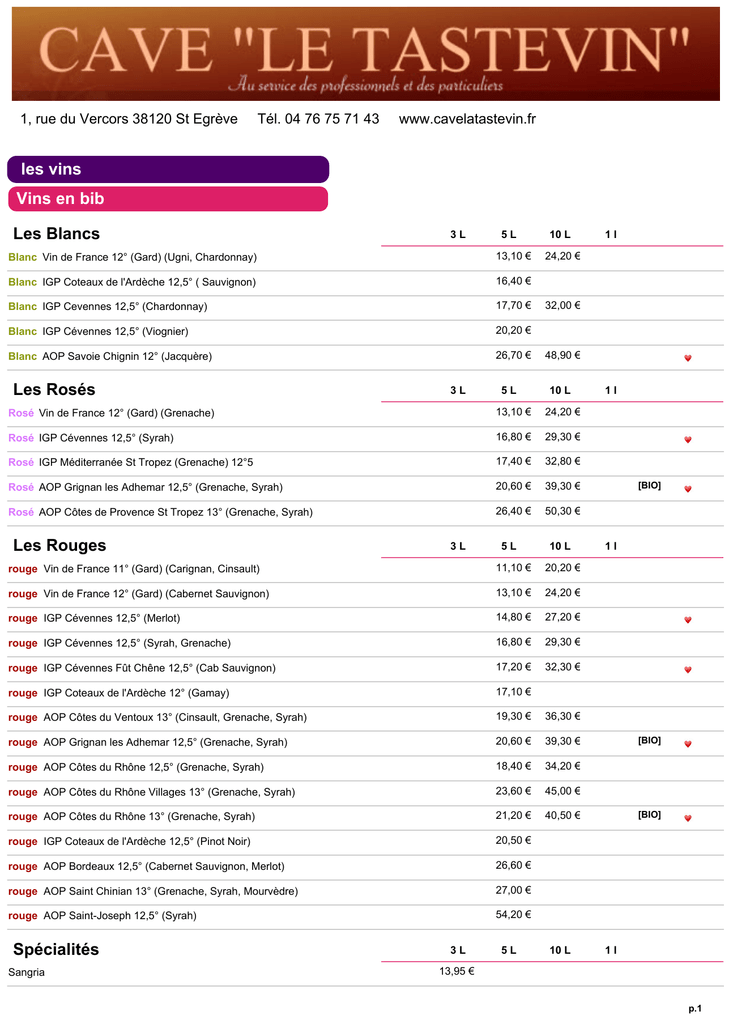
Task: Click the Sangria 13,95 € price
Action: tap(457, 971)
